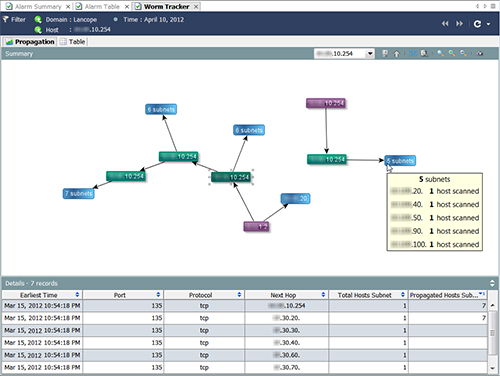500x376 pixels.
Task: Go to next period with double-right arrows
Action: pos(459,24)
